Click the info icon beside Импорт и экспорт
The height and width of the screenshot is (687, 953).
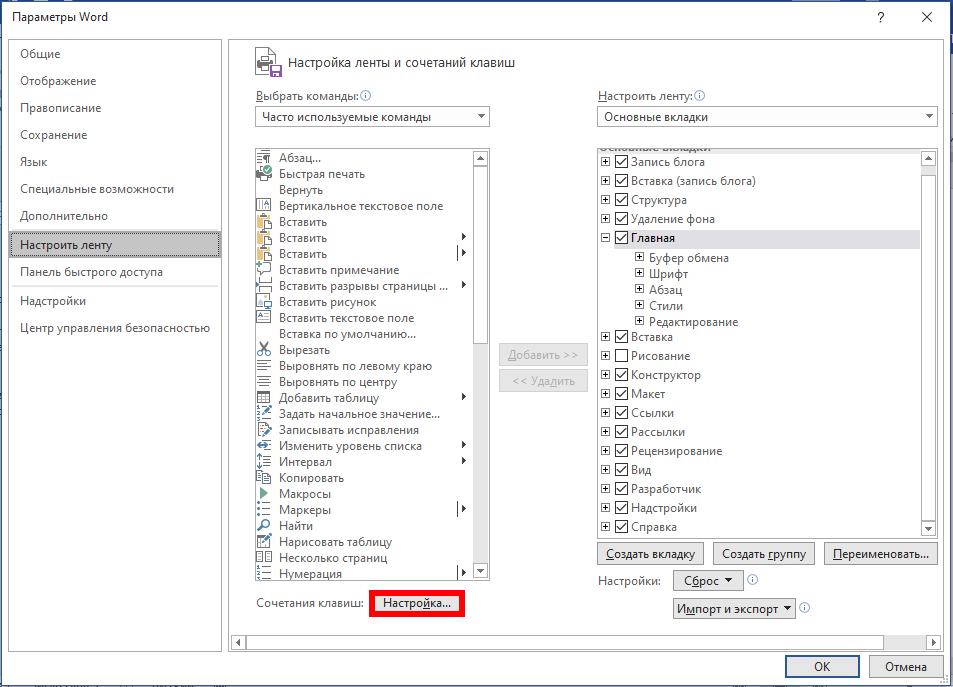click(805, 607)
